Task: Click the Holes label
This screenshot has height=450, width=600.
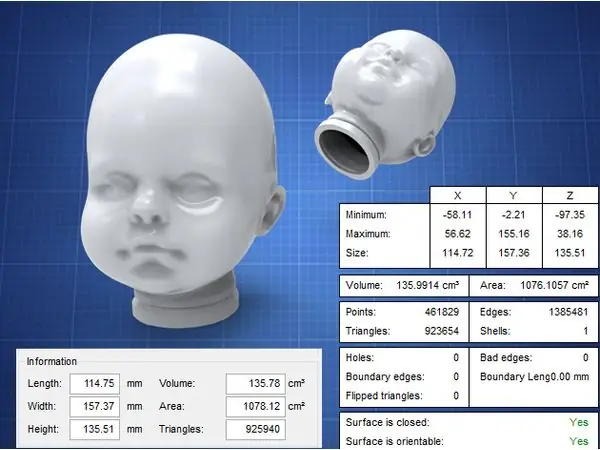Action: (x=360, y=357)
